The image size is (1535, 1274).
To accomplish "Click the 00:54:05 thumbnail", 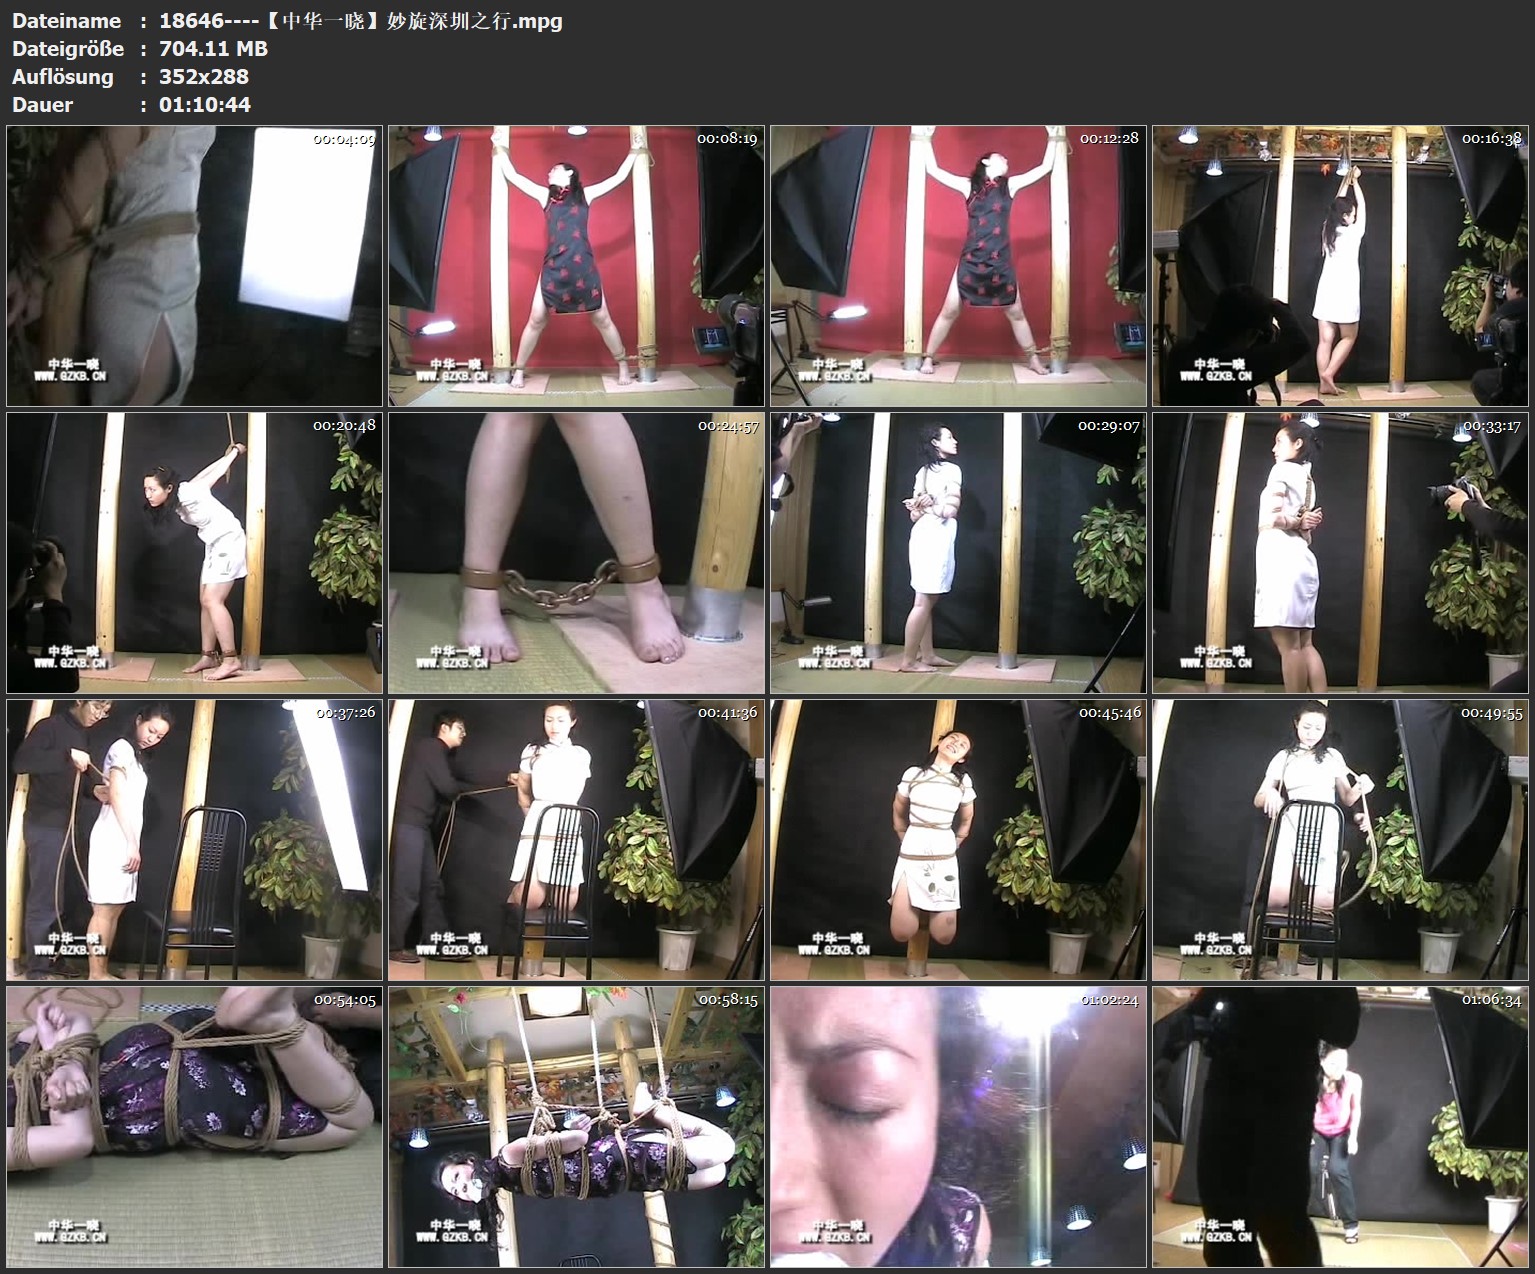I will (x=194, y=1127).
